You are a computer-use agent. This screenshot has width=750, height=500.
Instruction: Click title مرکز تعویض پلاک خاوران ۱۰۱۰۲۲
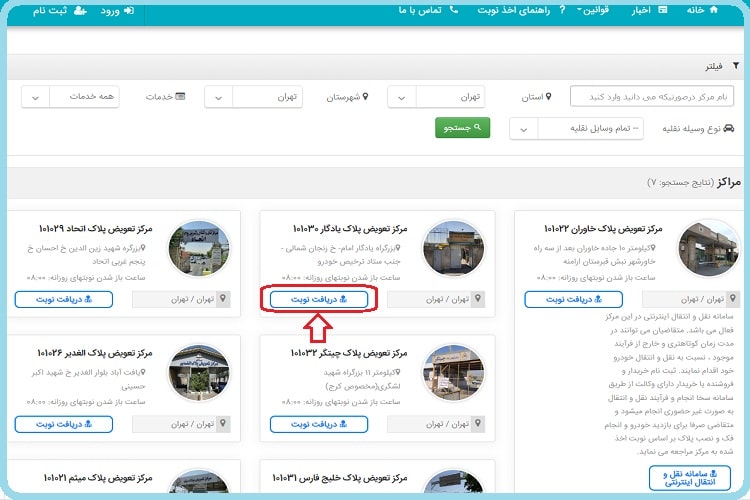click(x=603, y=229)
